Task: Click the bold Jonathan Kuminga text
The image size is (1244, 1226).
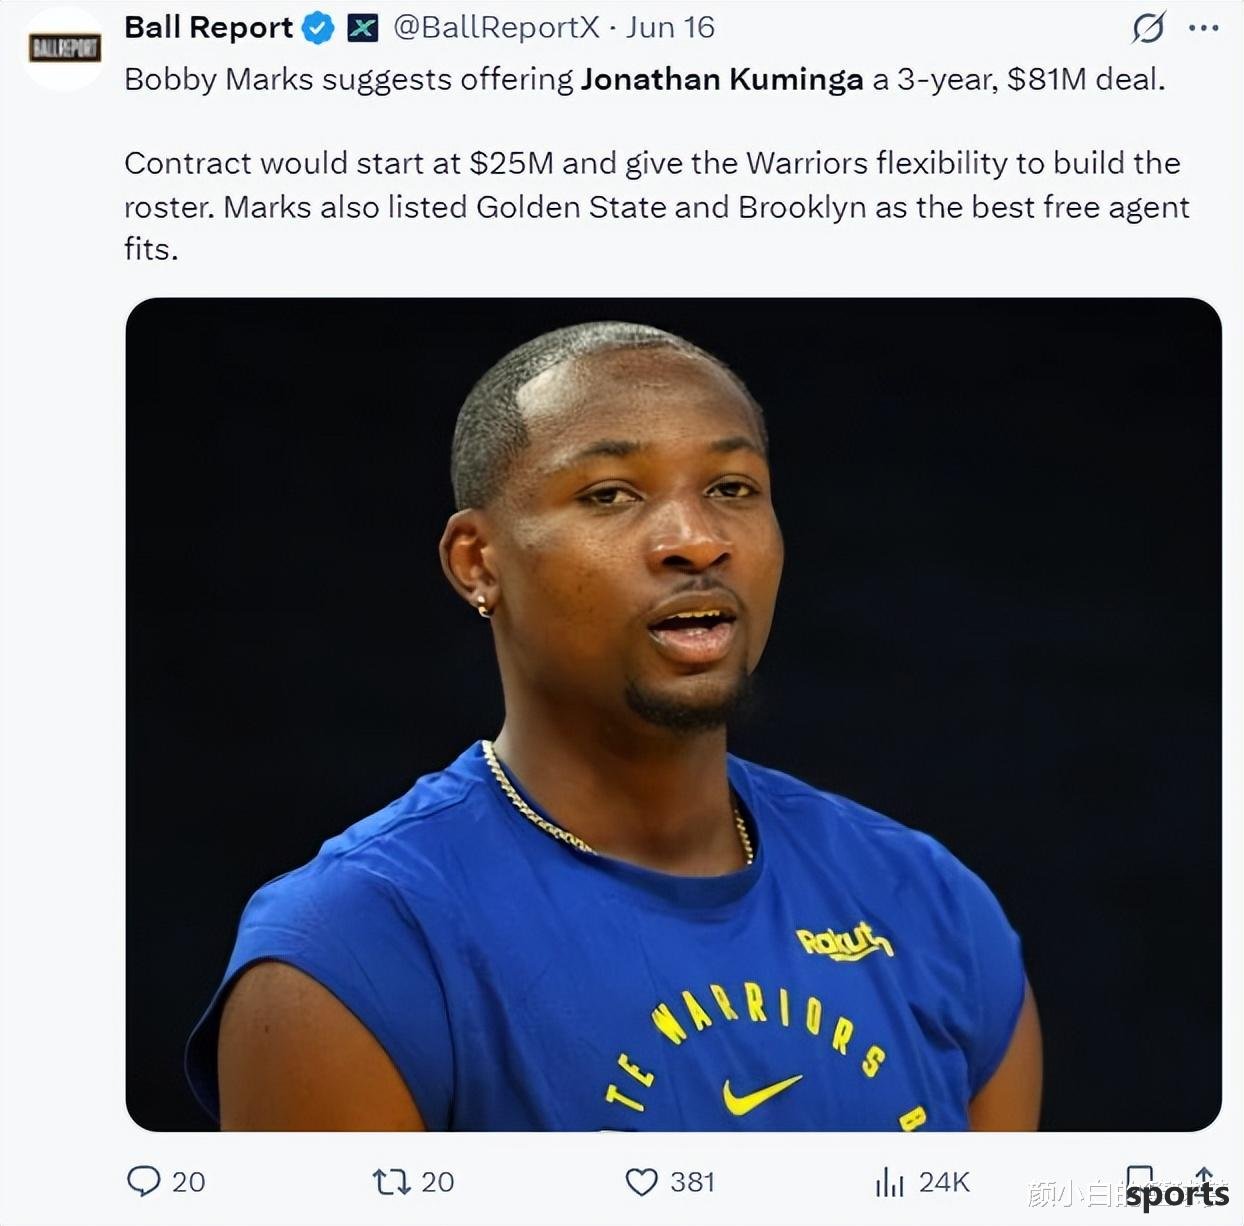Action: click(x=721, y=79)
